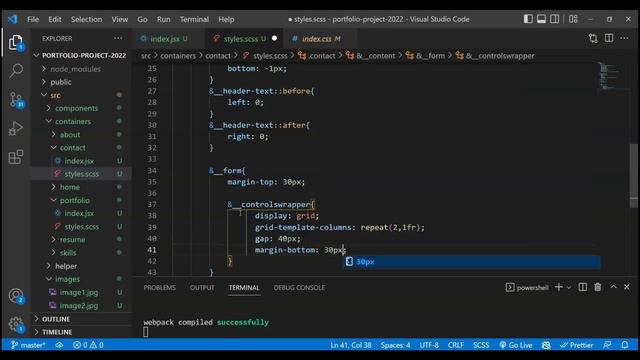The height and width of the screenshot is (360, 640).
Task: Toggle primary side bar layout icon
Action: tap(528, 19)
